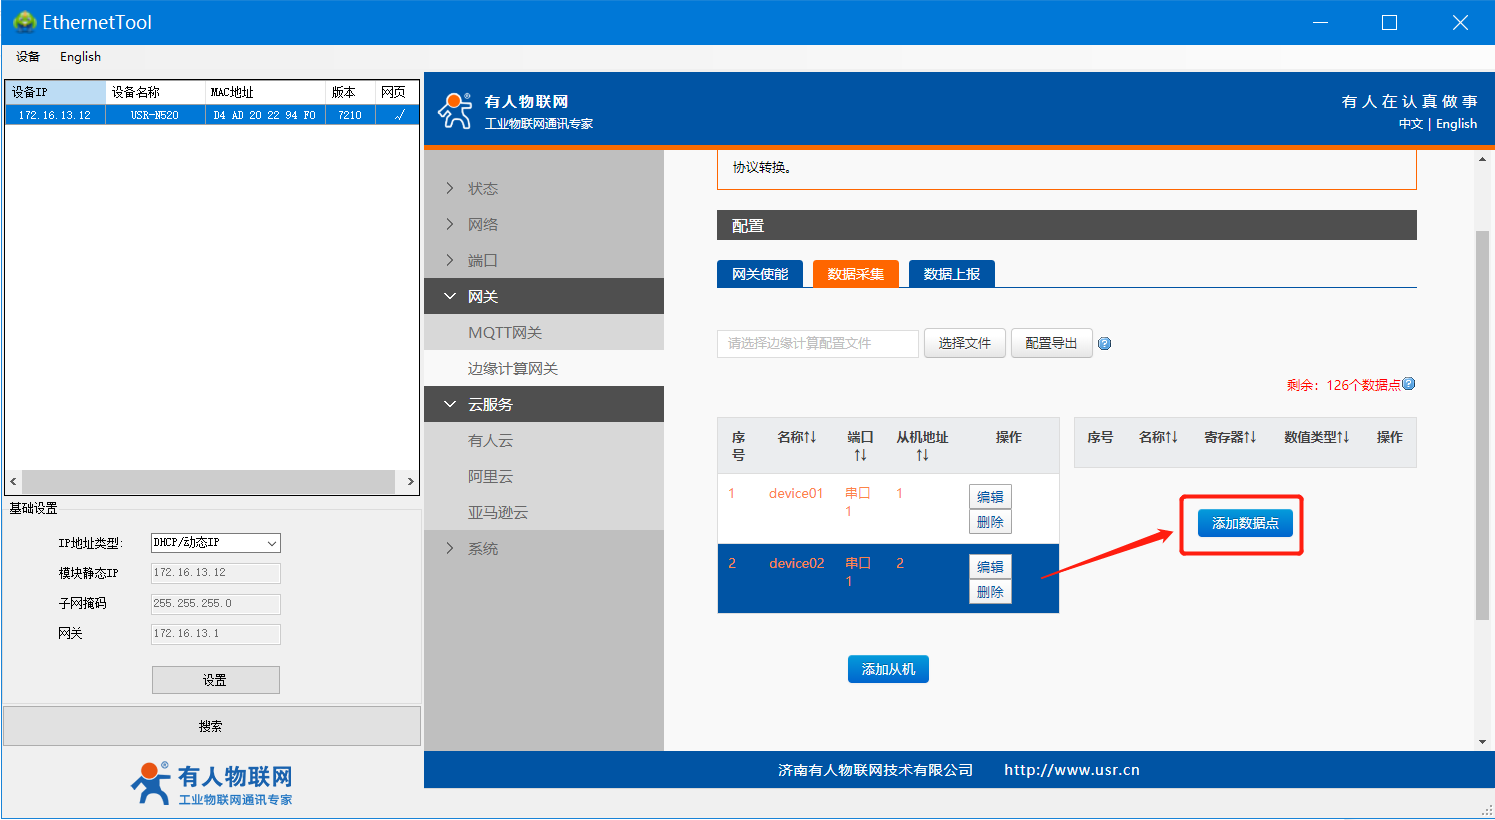Click the edge computing config file field
Screen dimensions: 1495x820
point(817,344)
